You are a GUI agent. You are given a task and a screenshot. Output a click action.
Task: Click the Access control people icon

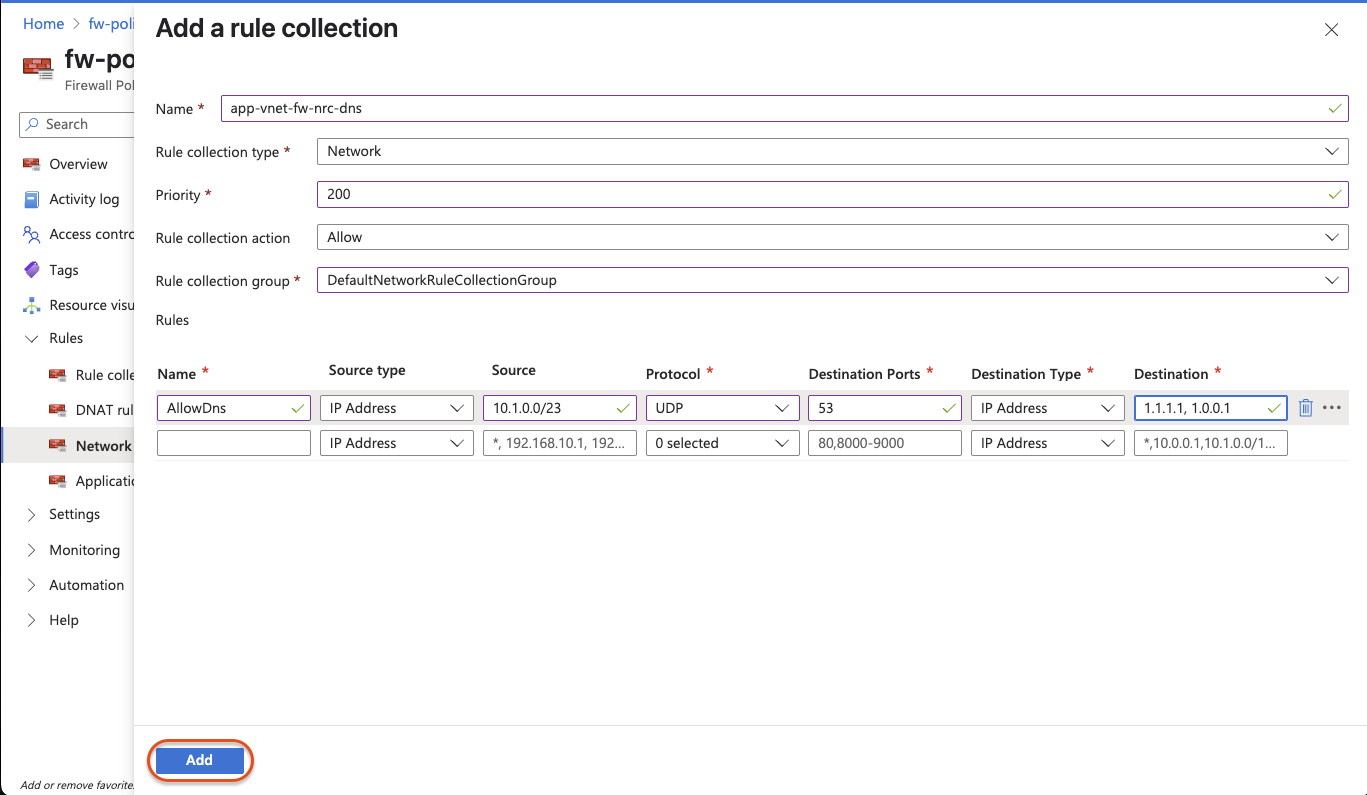[x=32, y=234]
